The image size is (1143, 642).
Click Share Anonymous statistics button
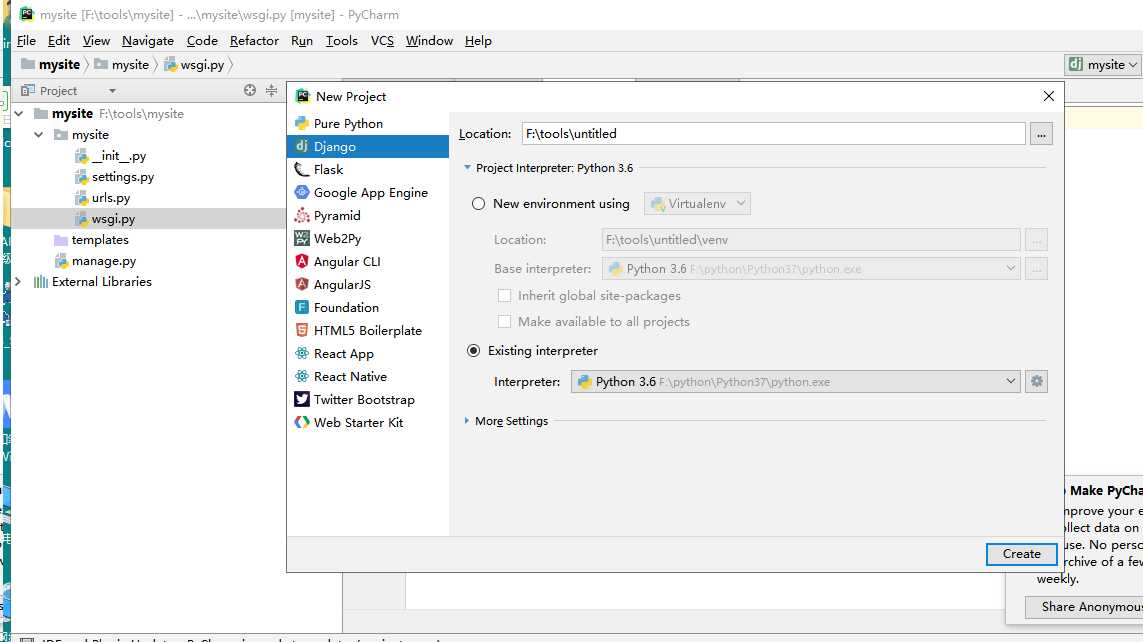pos(1084,607)
